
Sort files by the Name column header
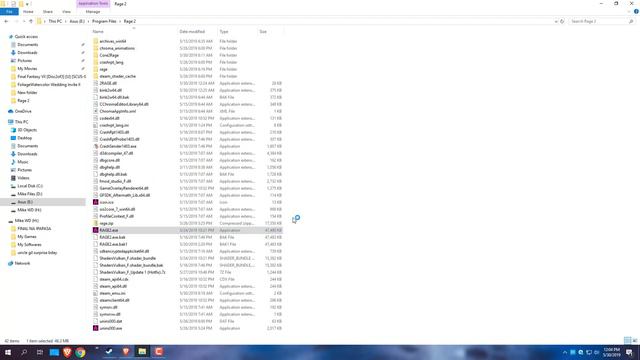[98, 31]
